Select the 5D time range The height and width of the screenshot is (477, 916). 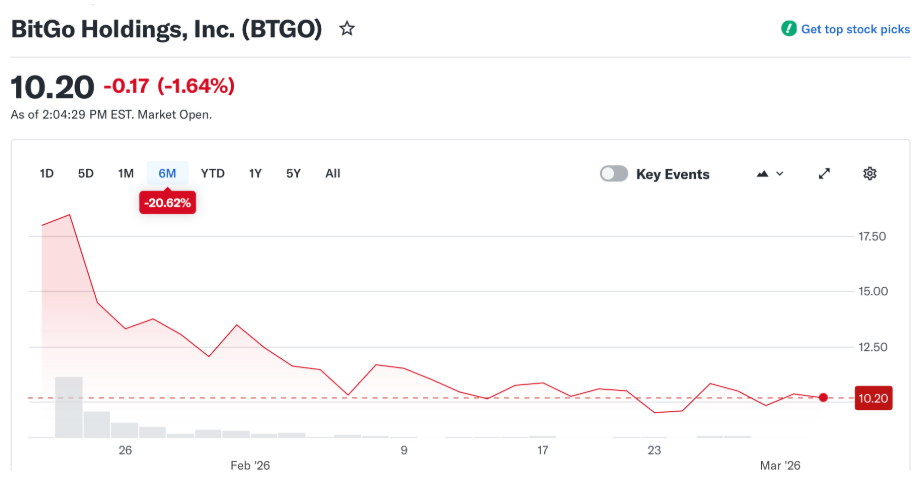coord(86,173)
